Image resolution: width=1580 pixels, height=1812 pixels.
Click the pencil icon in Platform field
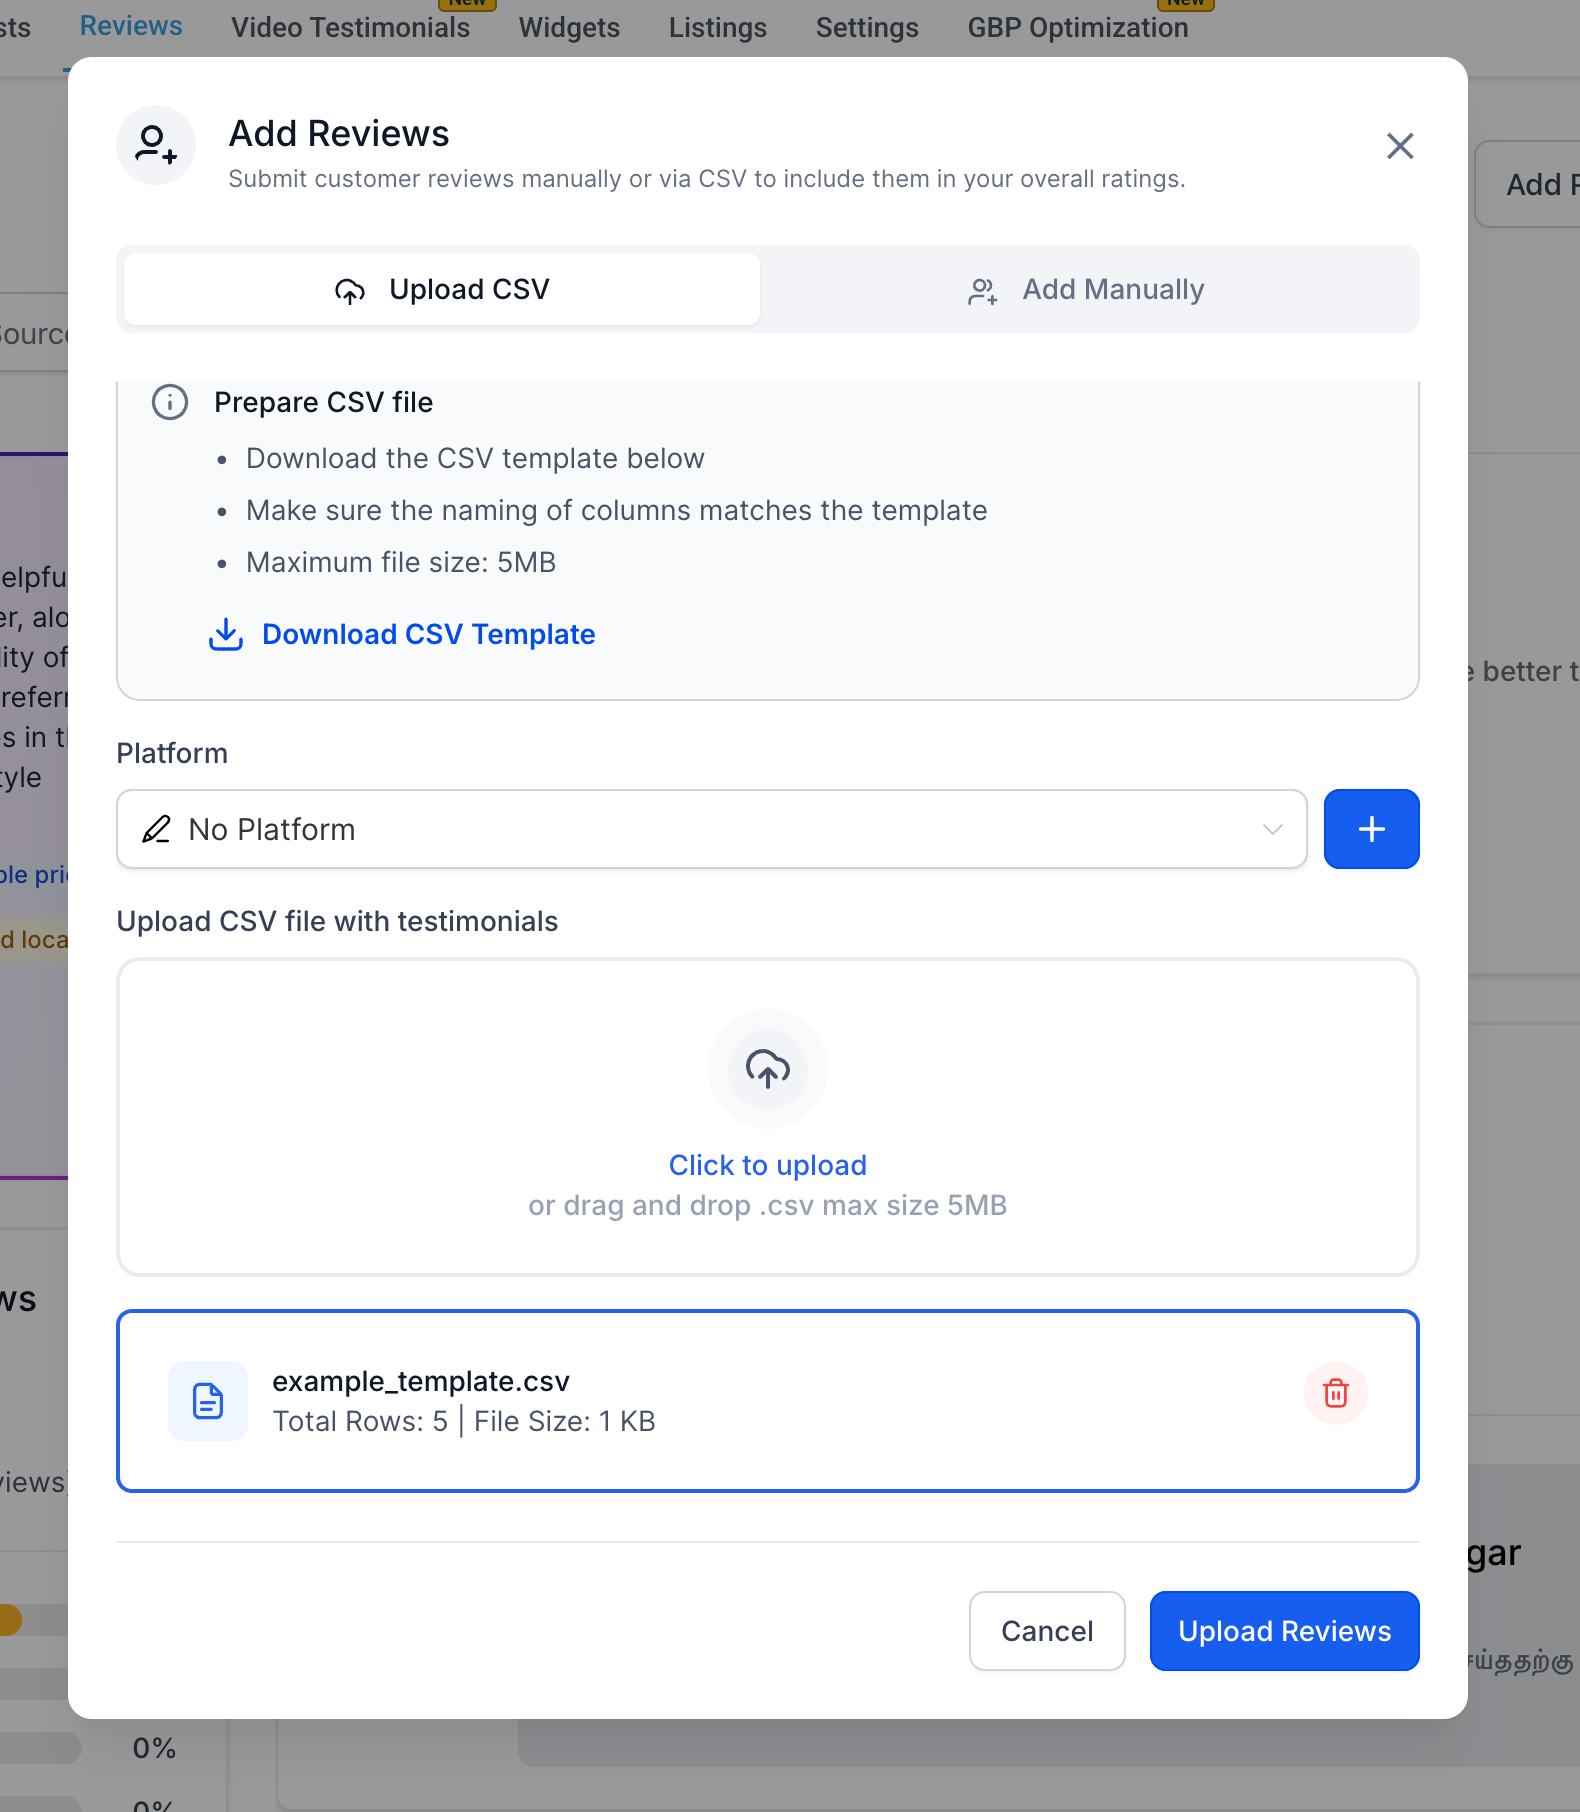click(x=156, y=829)
